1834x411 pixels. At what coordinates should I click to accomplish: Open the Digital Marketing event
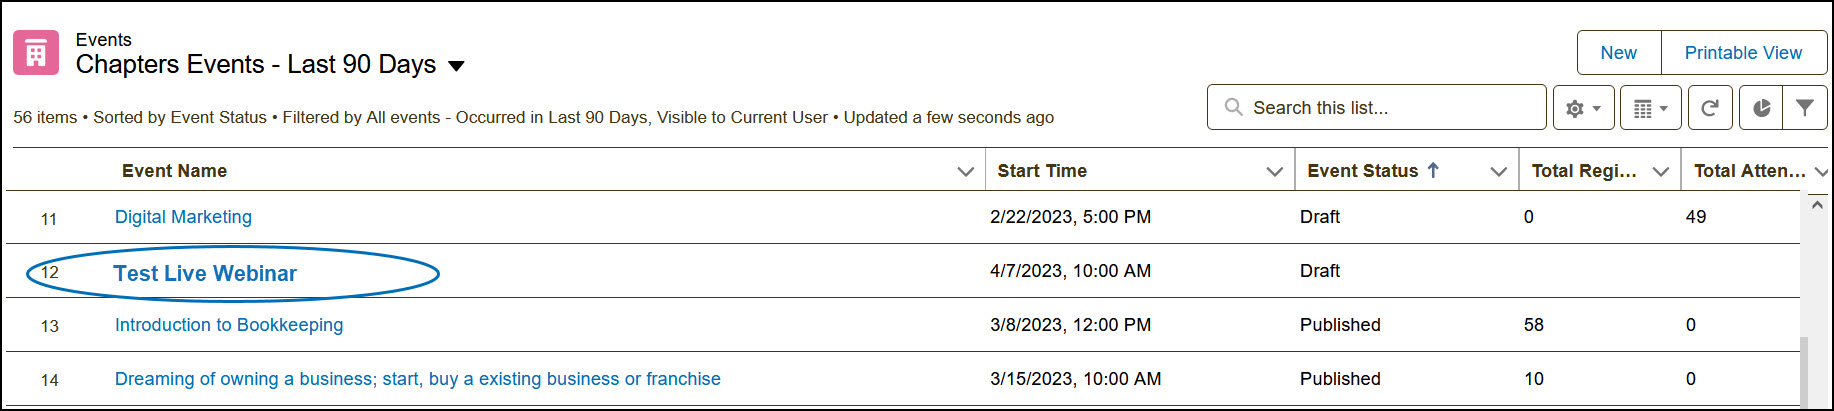click(x=183, y=217)
